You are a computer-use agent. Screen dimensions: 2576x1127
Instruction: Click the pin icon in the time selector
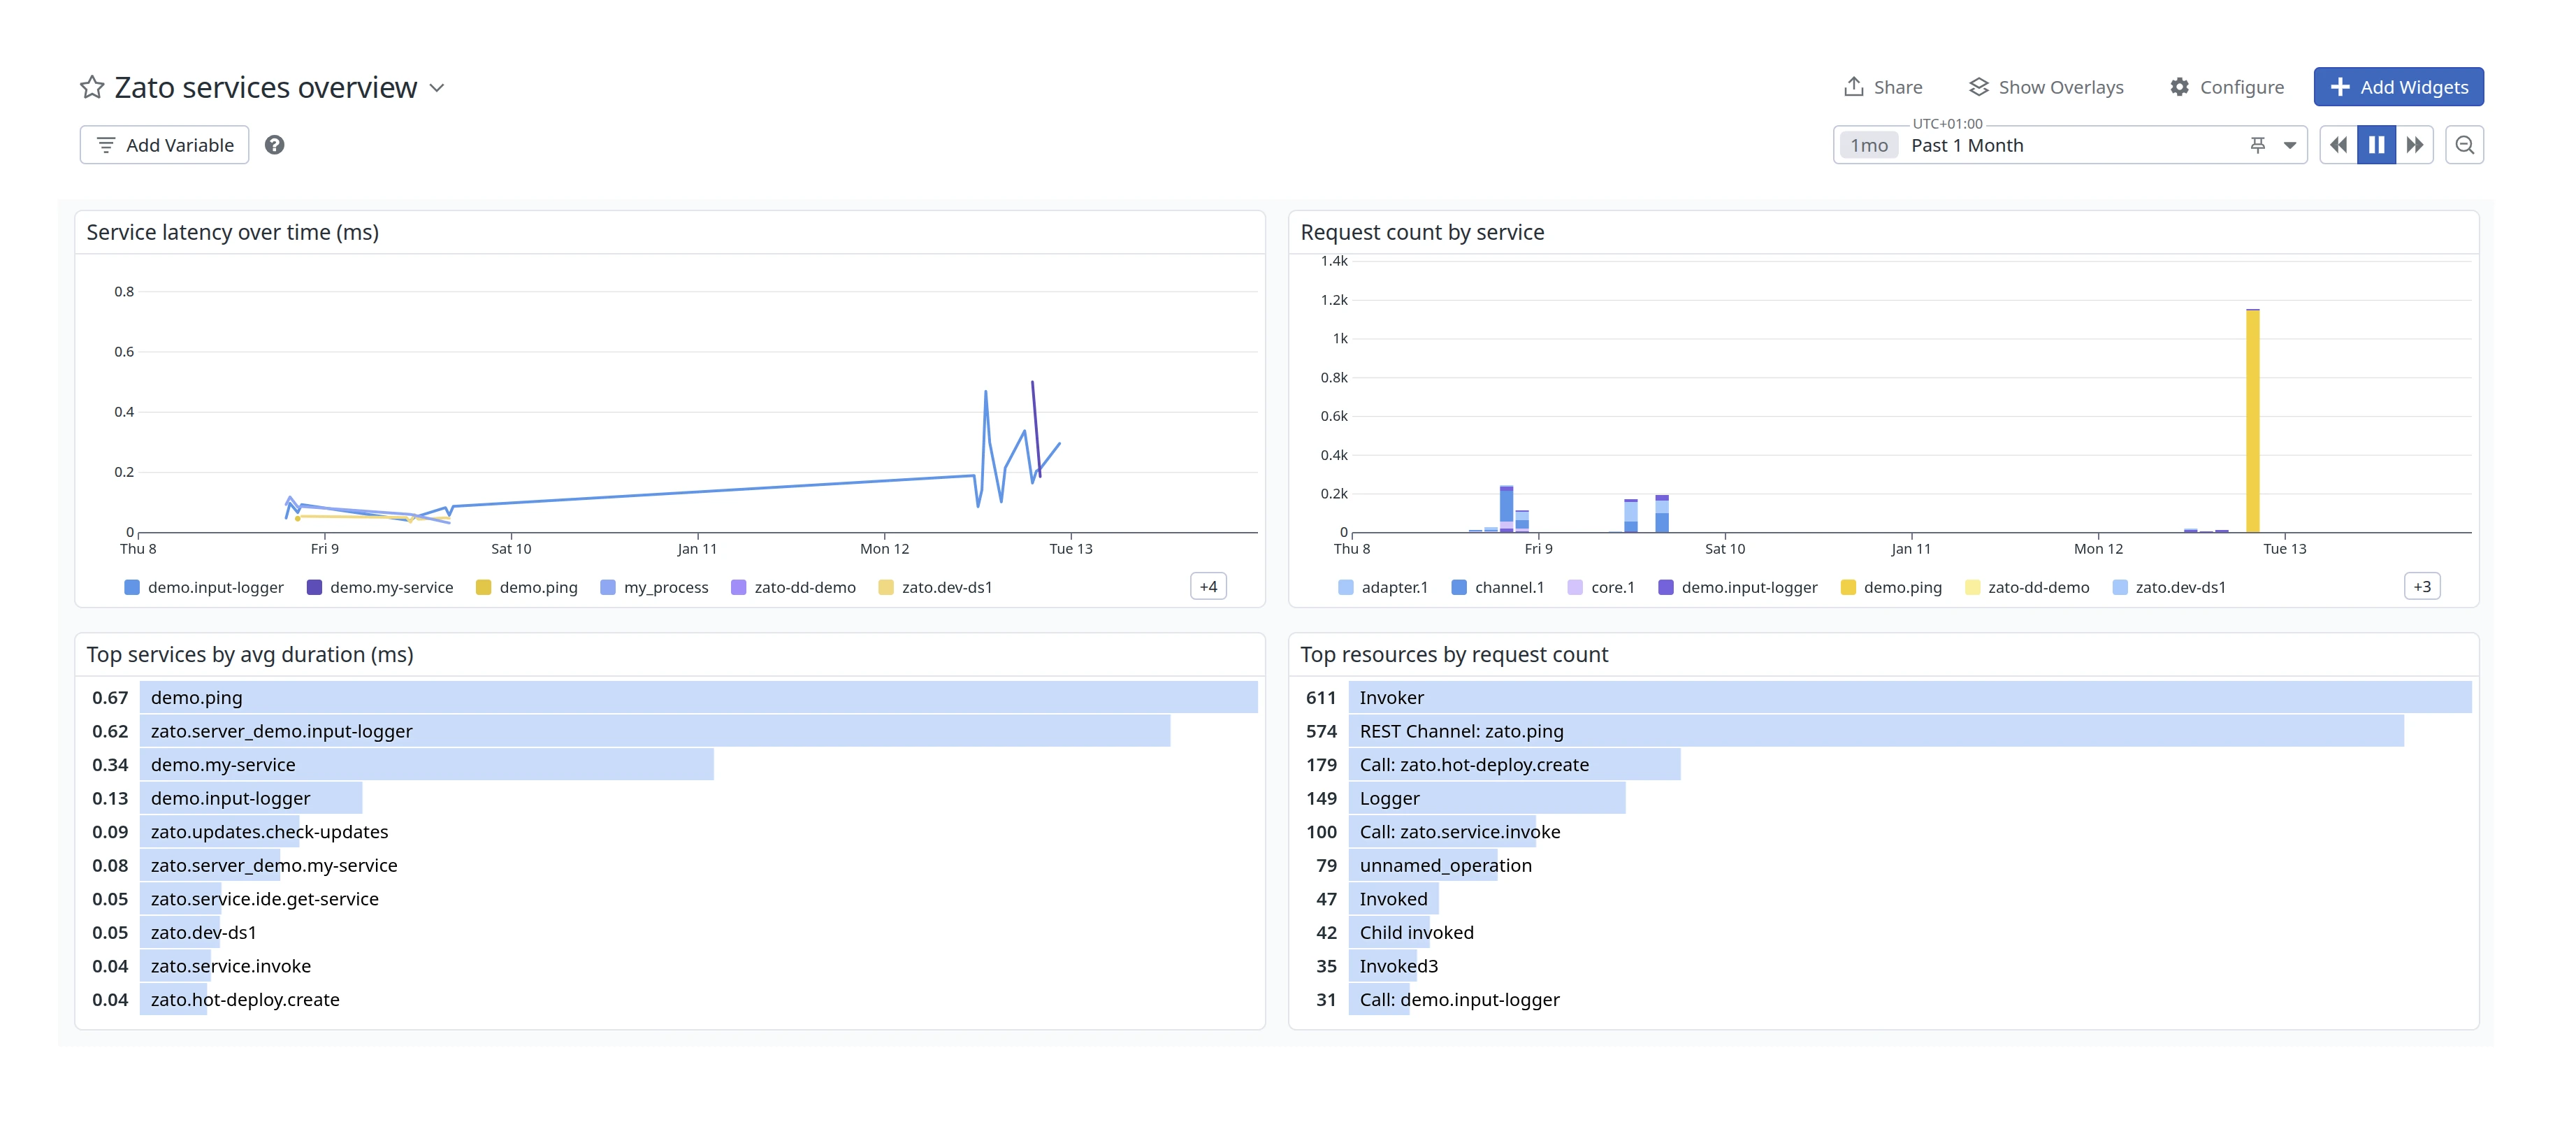pyautogui.click(x=2257, y=145)
